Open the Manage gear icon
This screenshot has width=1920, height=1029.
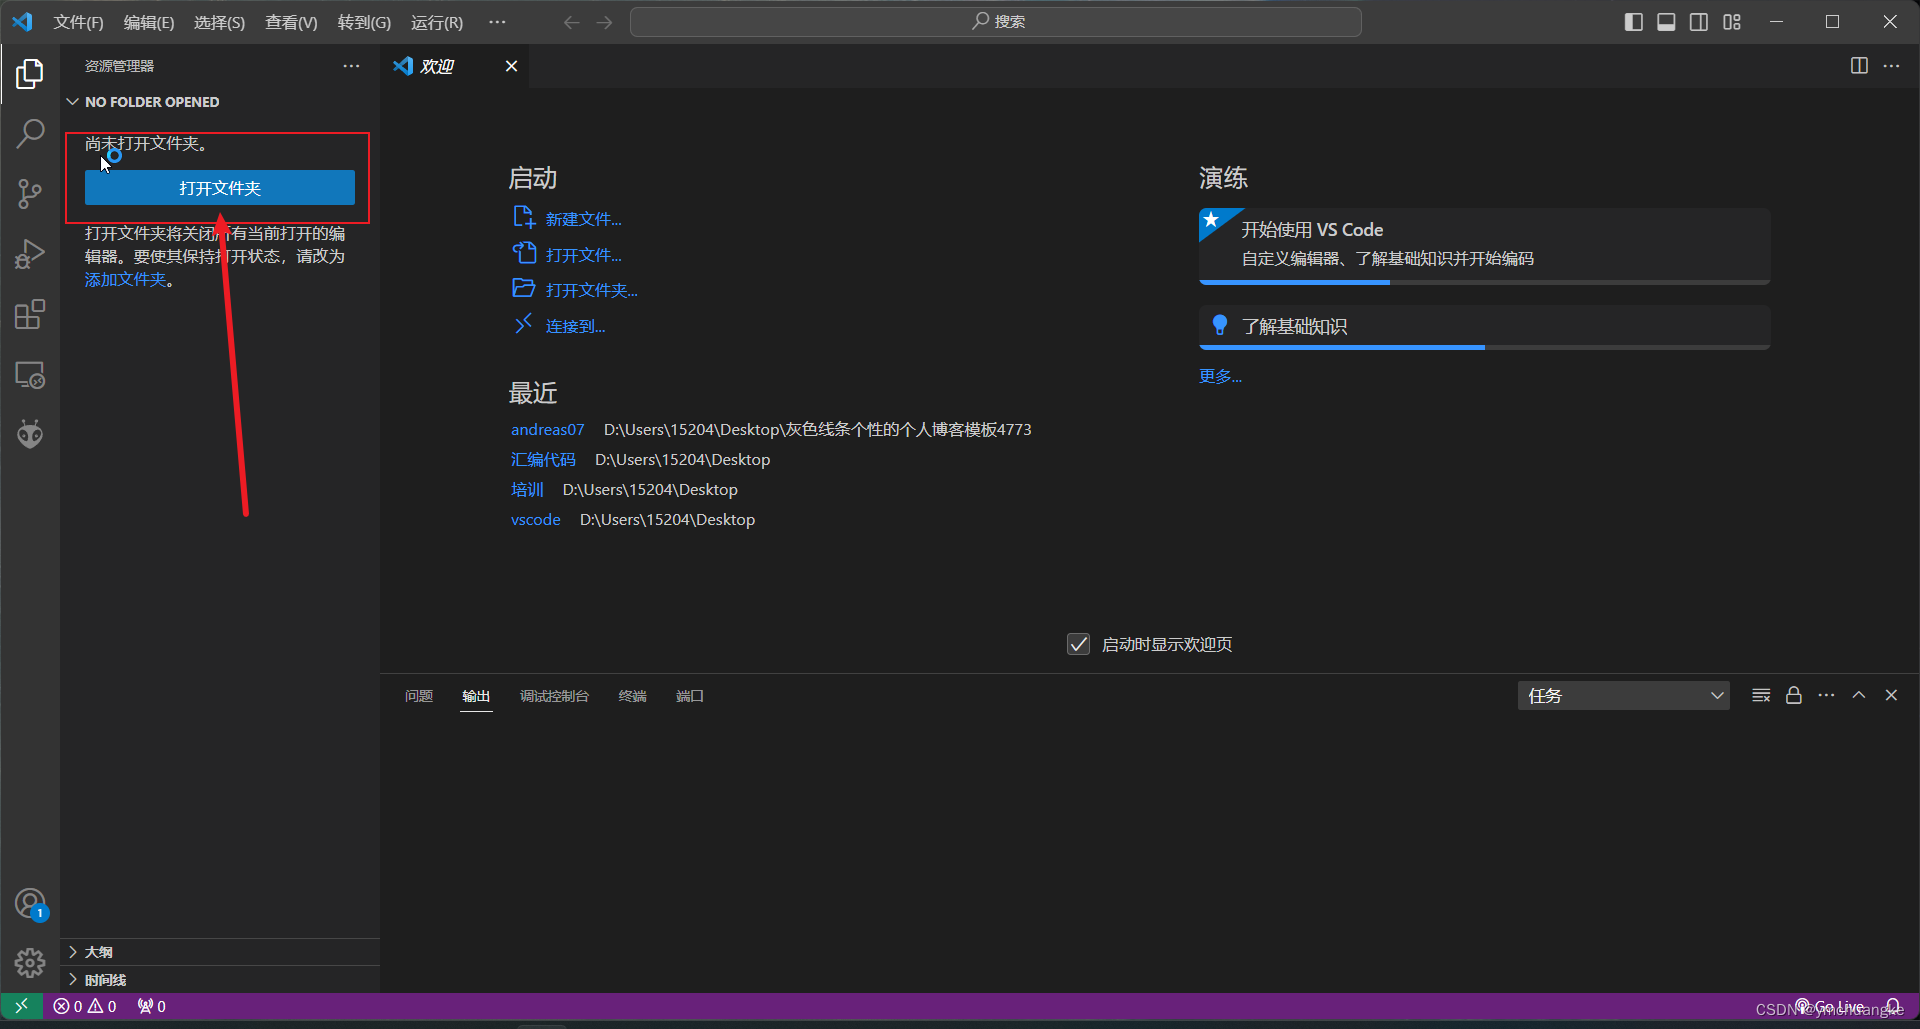pyautogui.click(x=30, y=963)
